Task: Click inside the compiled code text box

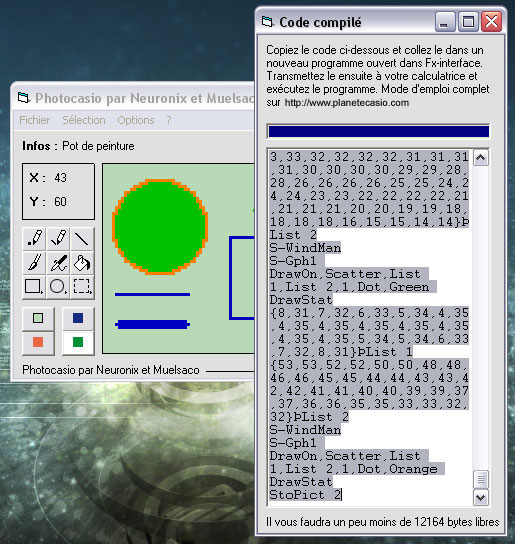Action: [370, 326]
